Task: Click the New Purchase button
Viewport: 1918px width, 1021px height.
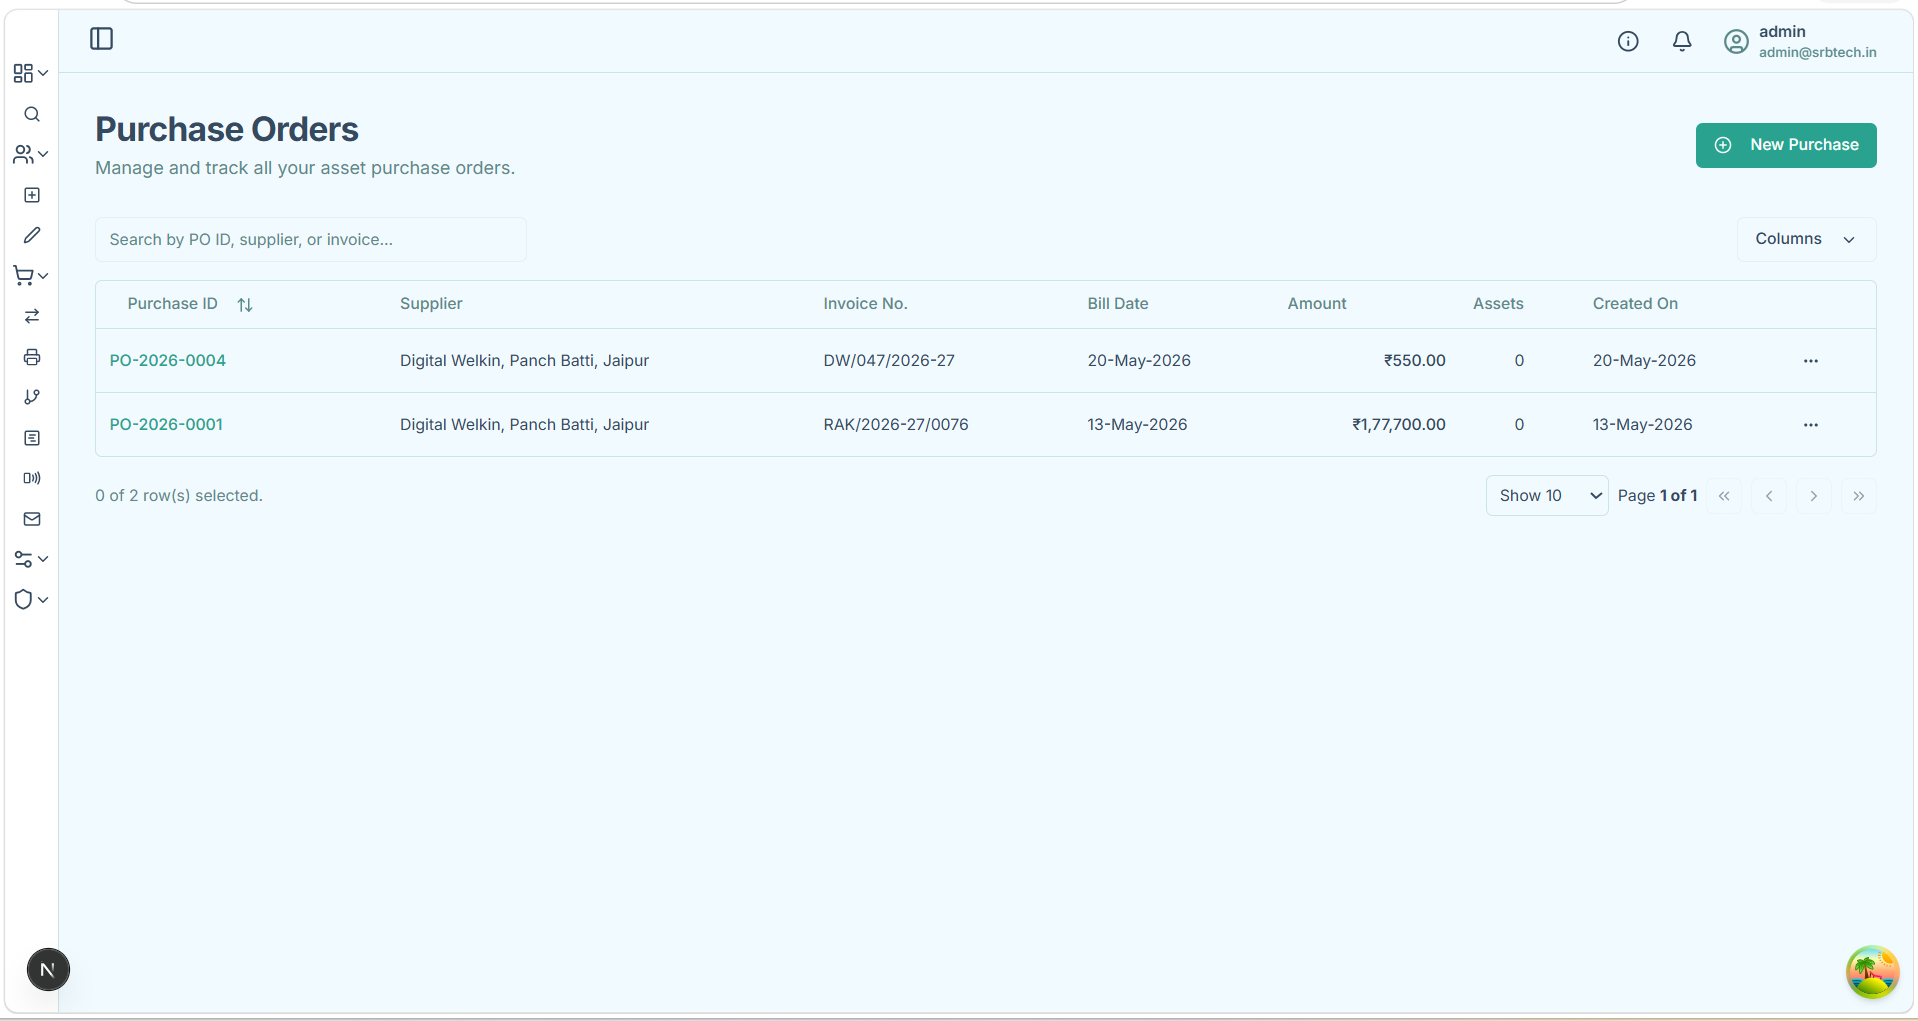Action: point(1786,145)
